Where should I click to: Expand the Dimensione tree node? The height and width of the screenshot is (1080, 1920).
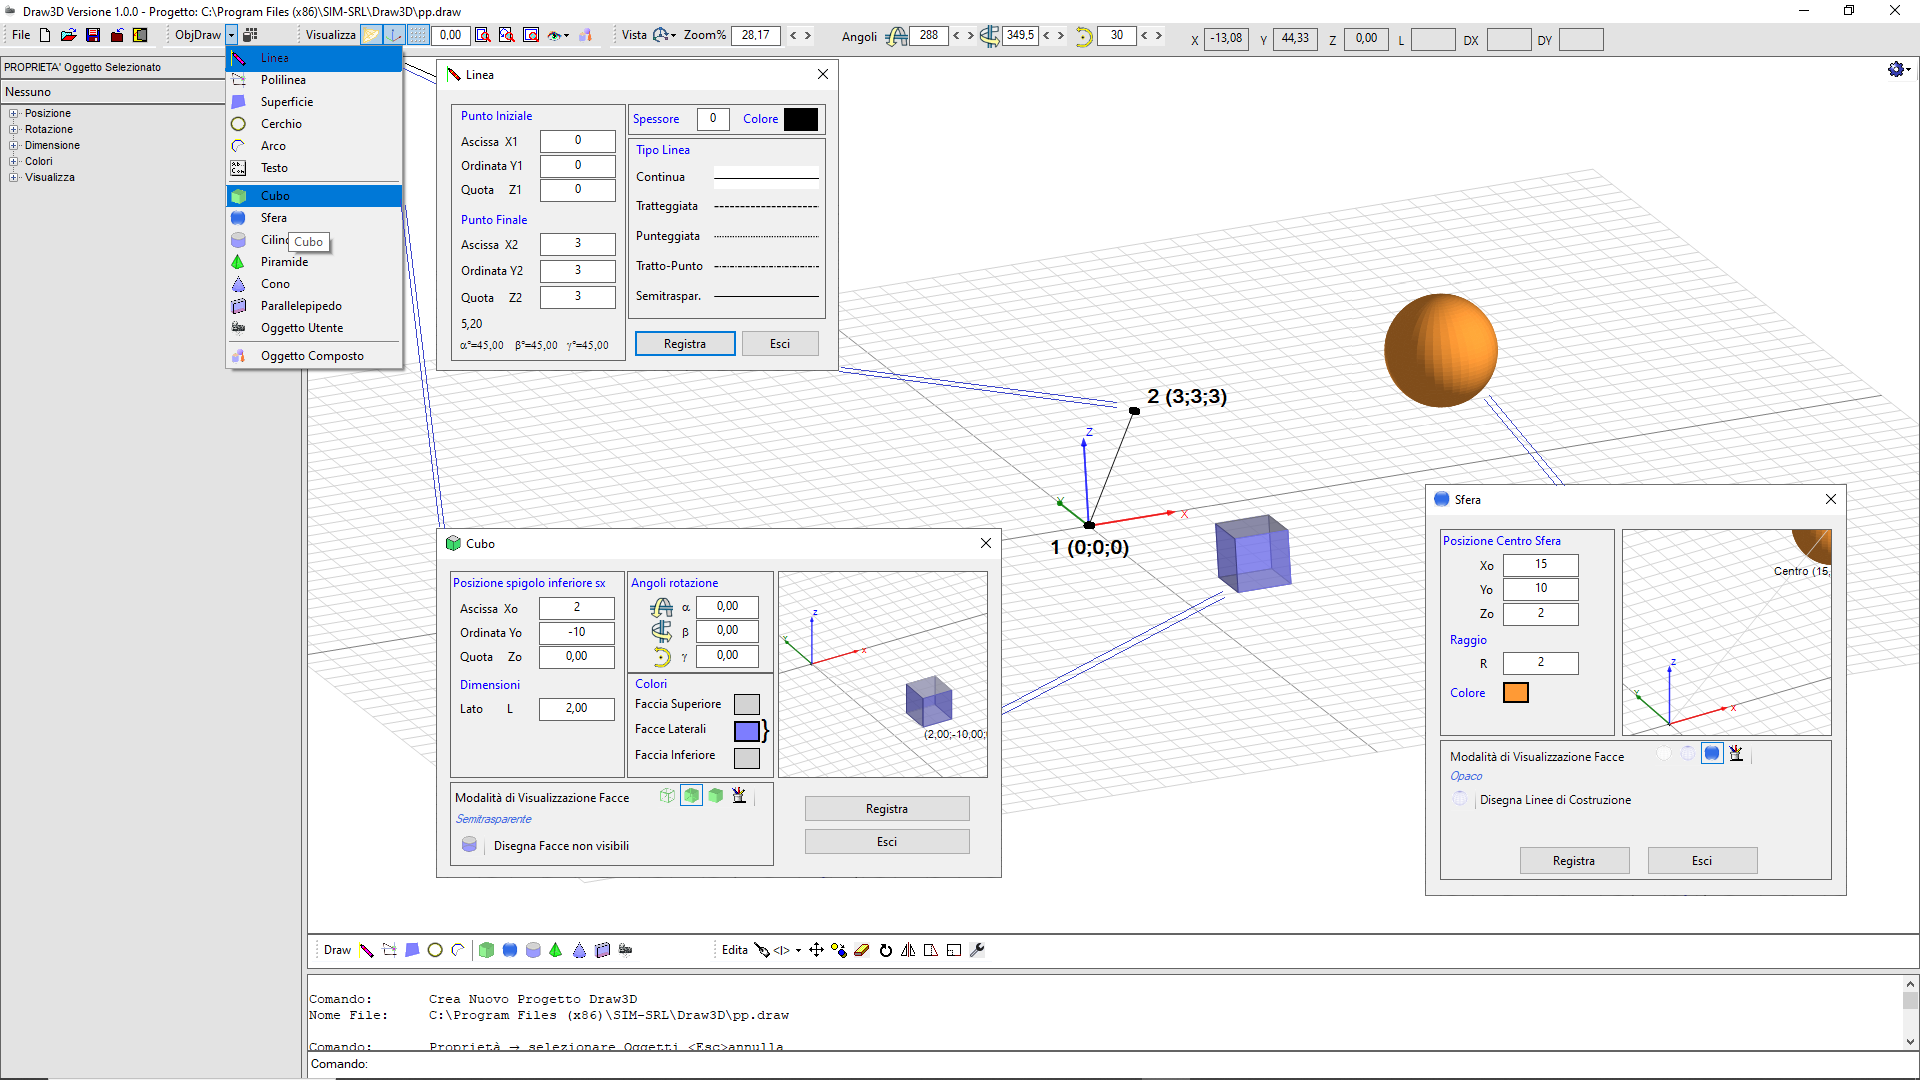(14, 145)
